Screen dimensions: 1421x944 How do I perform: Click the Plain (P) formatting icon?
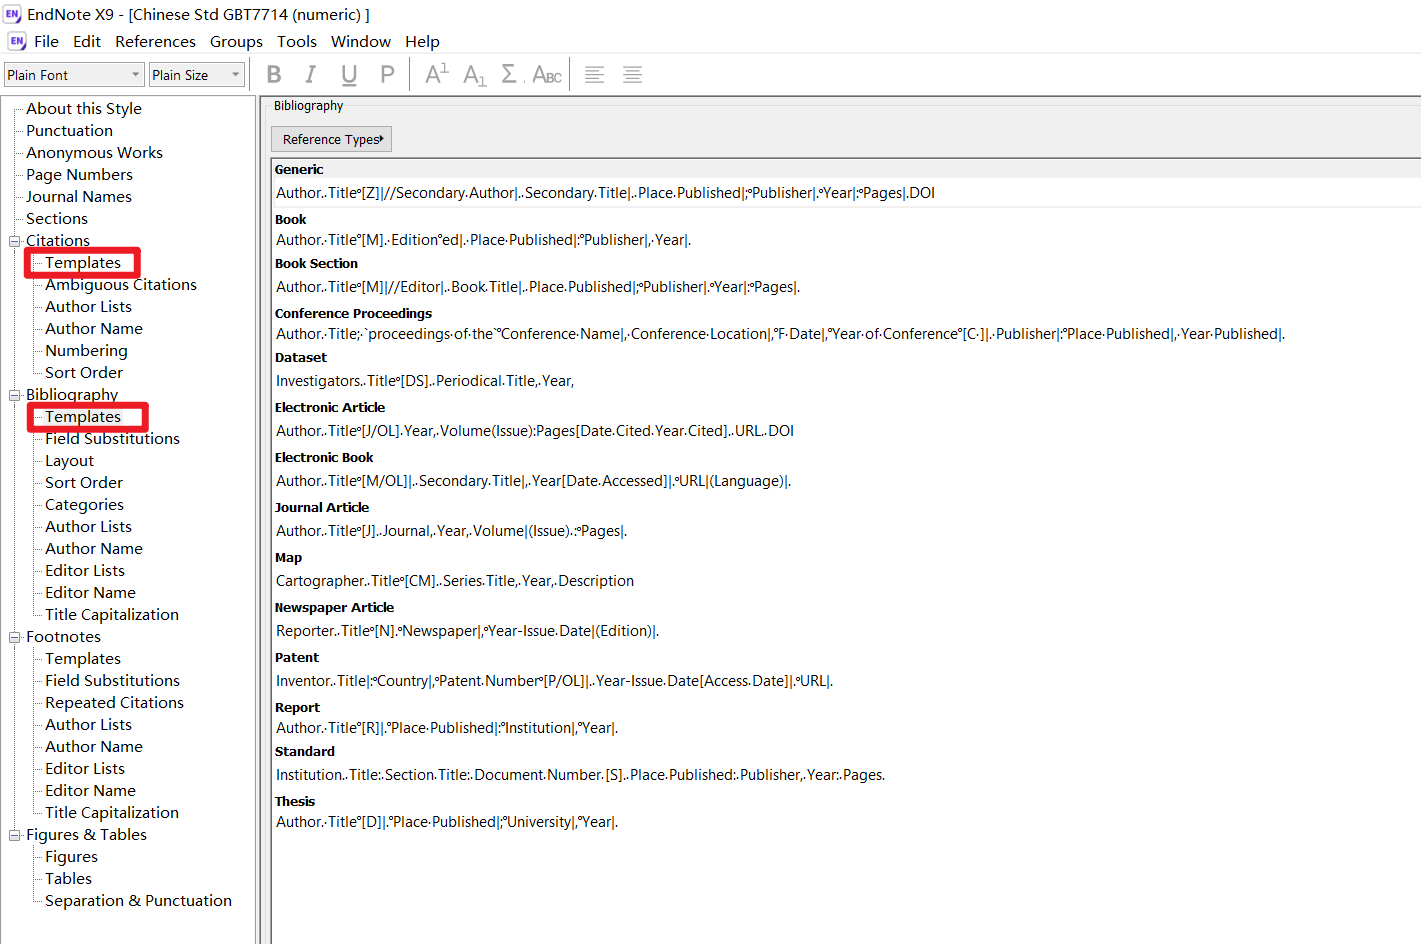[x=387, y=75]
